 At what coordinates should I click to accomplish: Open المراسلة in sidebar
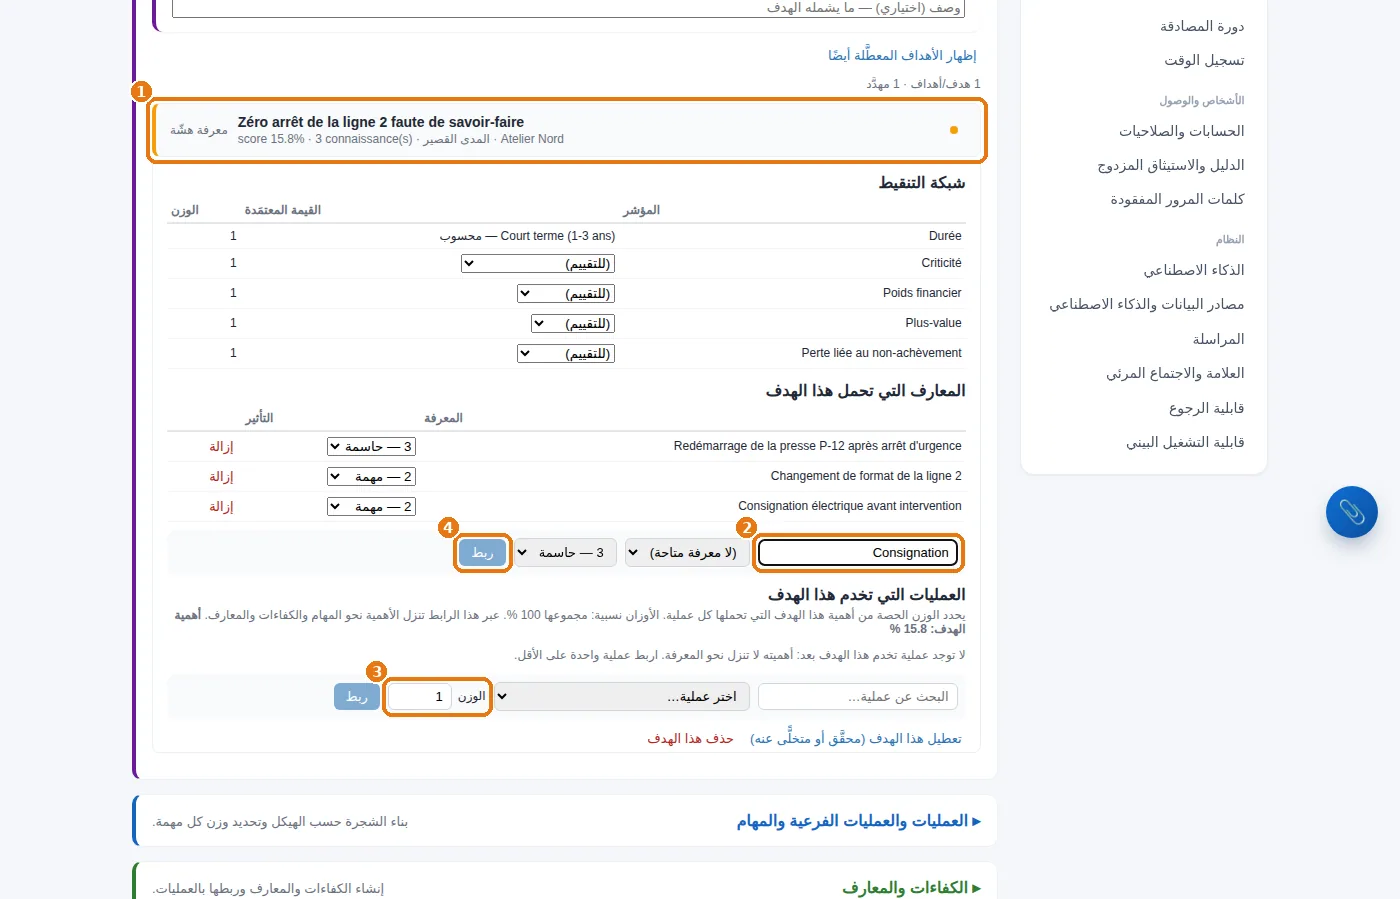(x=1218, y=339)
